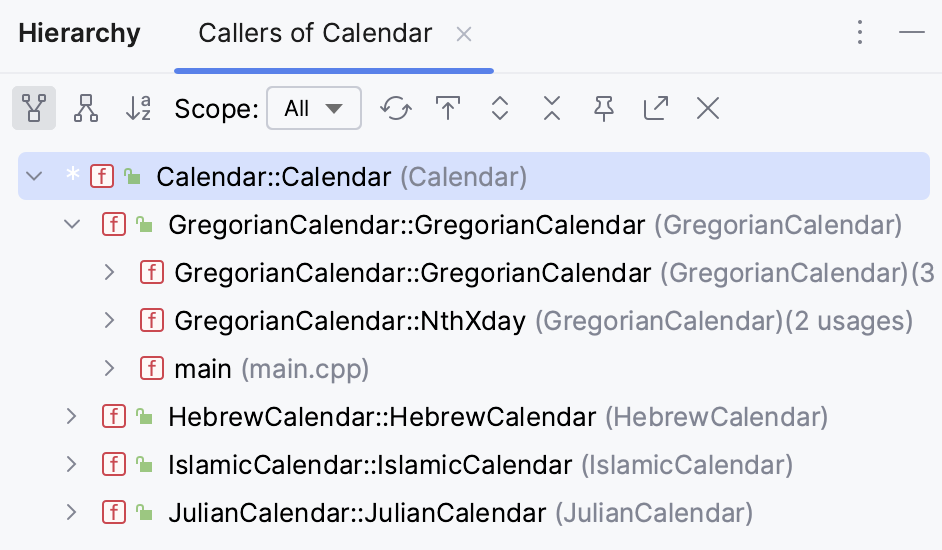Screen dimensions: 942x550
Task: Collapse all hierarchy nodes
Action: pyautogui.click(x=552, y=108)
